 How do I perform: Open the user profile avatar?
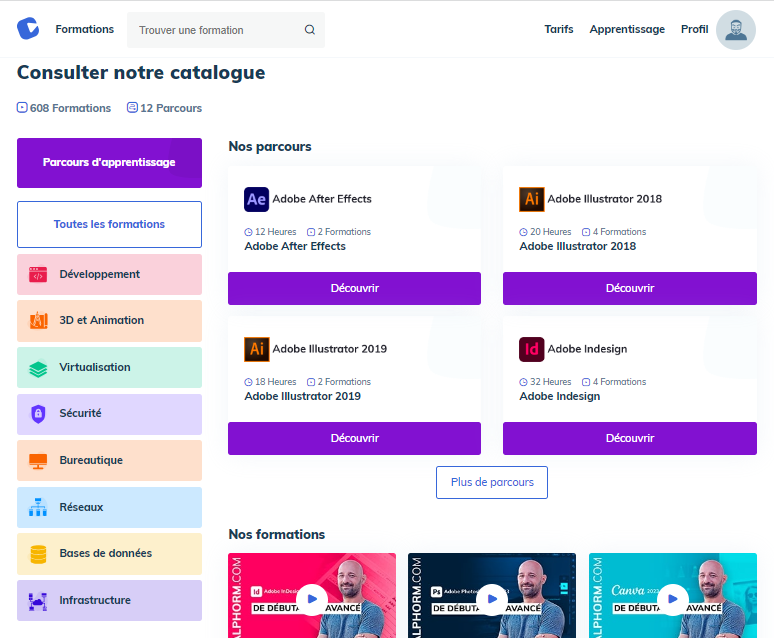point(735,30)
